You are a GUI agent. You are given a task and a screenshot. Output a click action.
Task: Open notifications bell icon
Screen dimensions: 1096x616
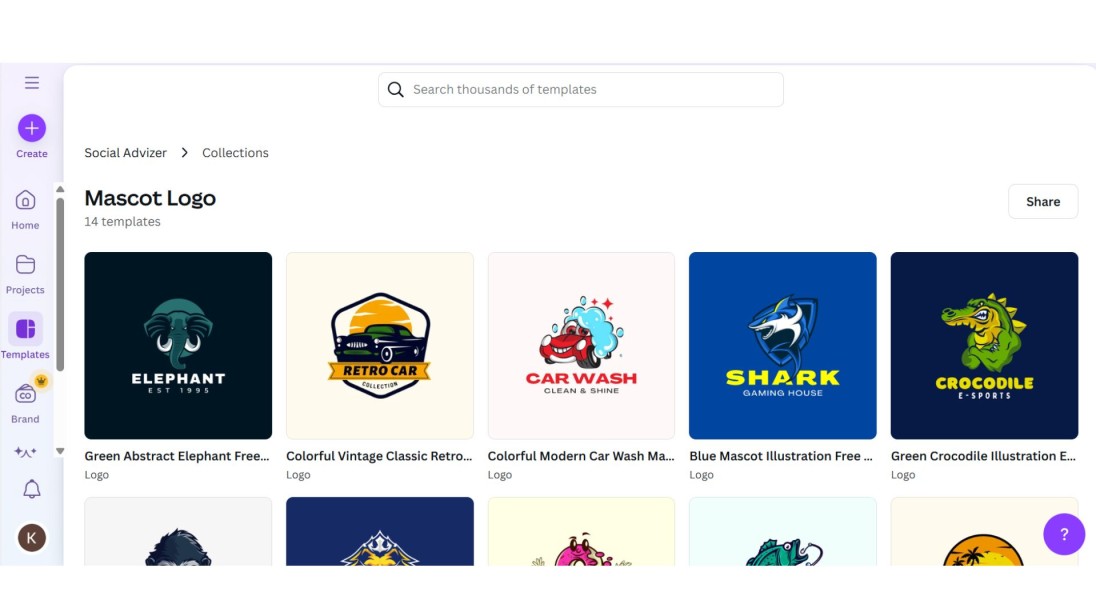click(31, 489)
